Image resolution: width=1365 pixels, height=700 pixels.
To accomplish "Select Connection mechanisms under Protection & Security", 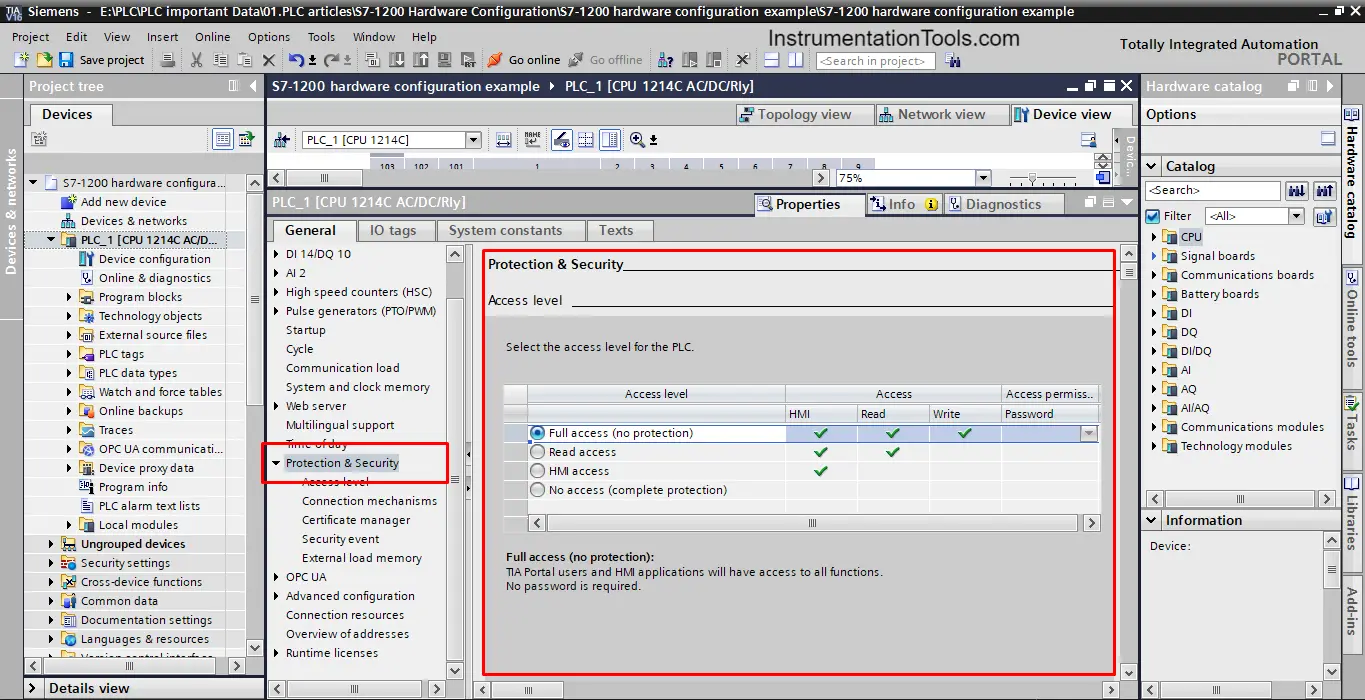I will pyautogui.click(x=369, y=501).
